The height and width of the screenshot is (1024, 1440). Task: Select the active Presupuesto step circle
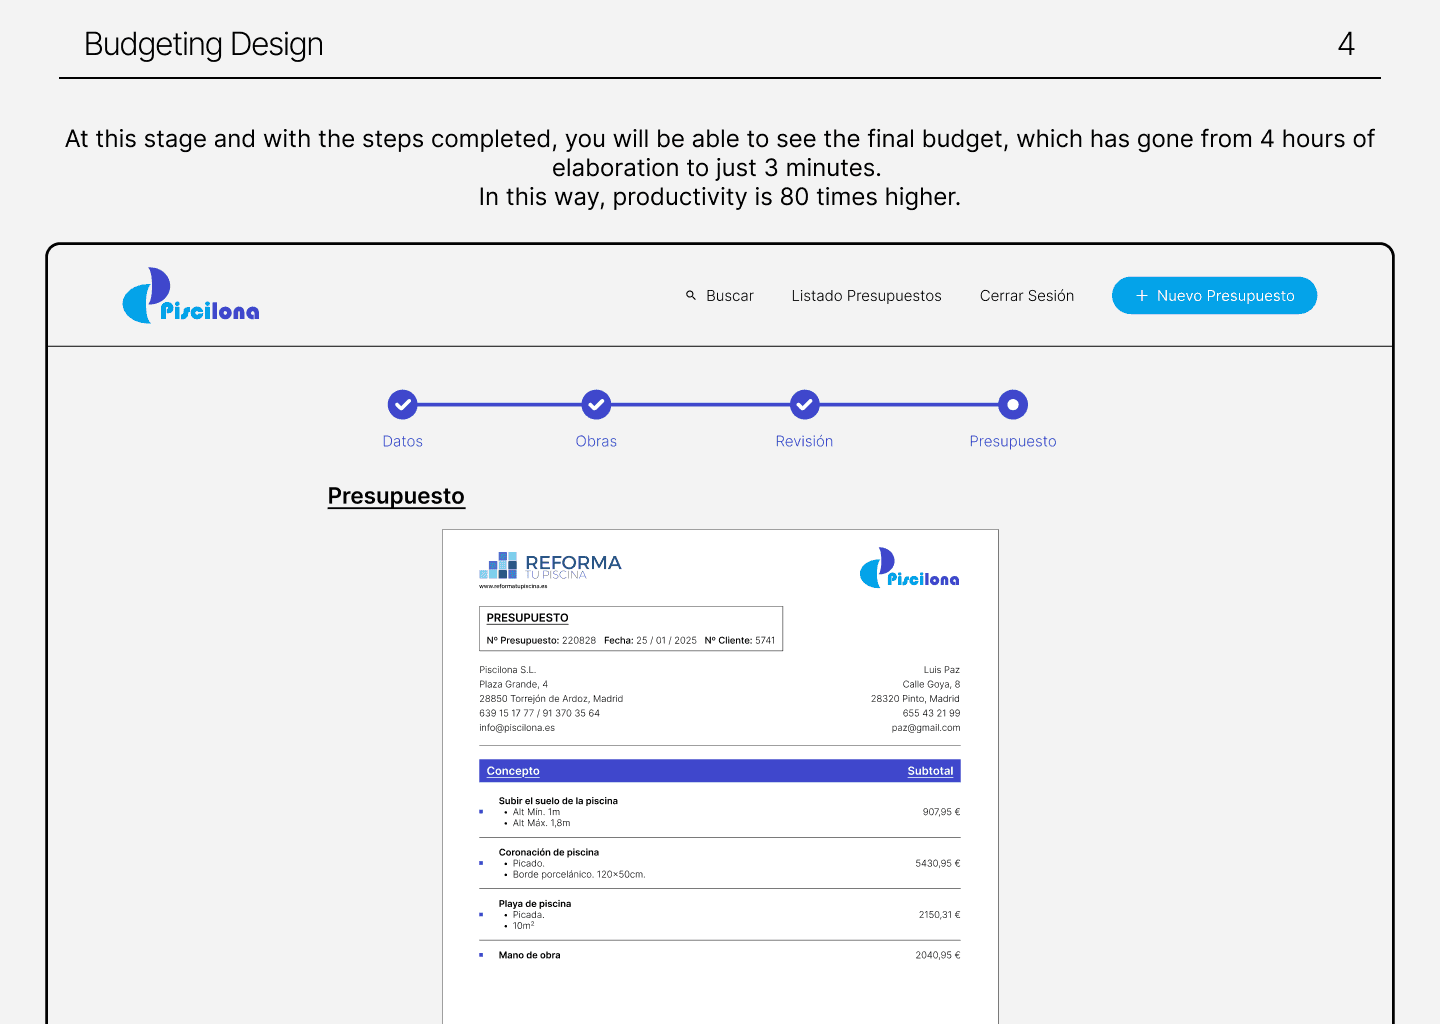click(x=1012, y=404)
